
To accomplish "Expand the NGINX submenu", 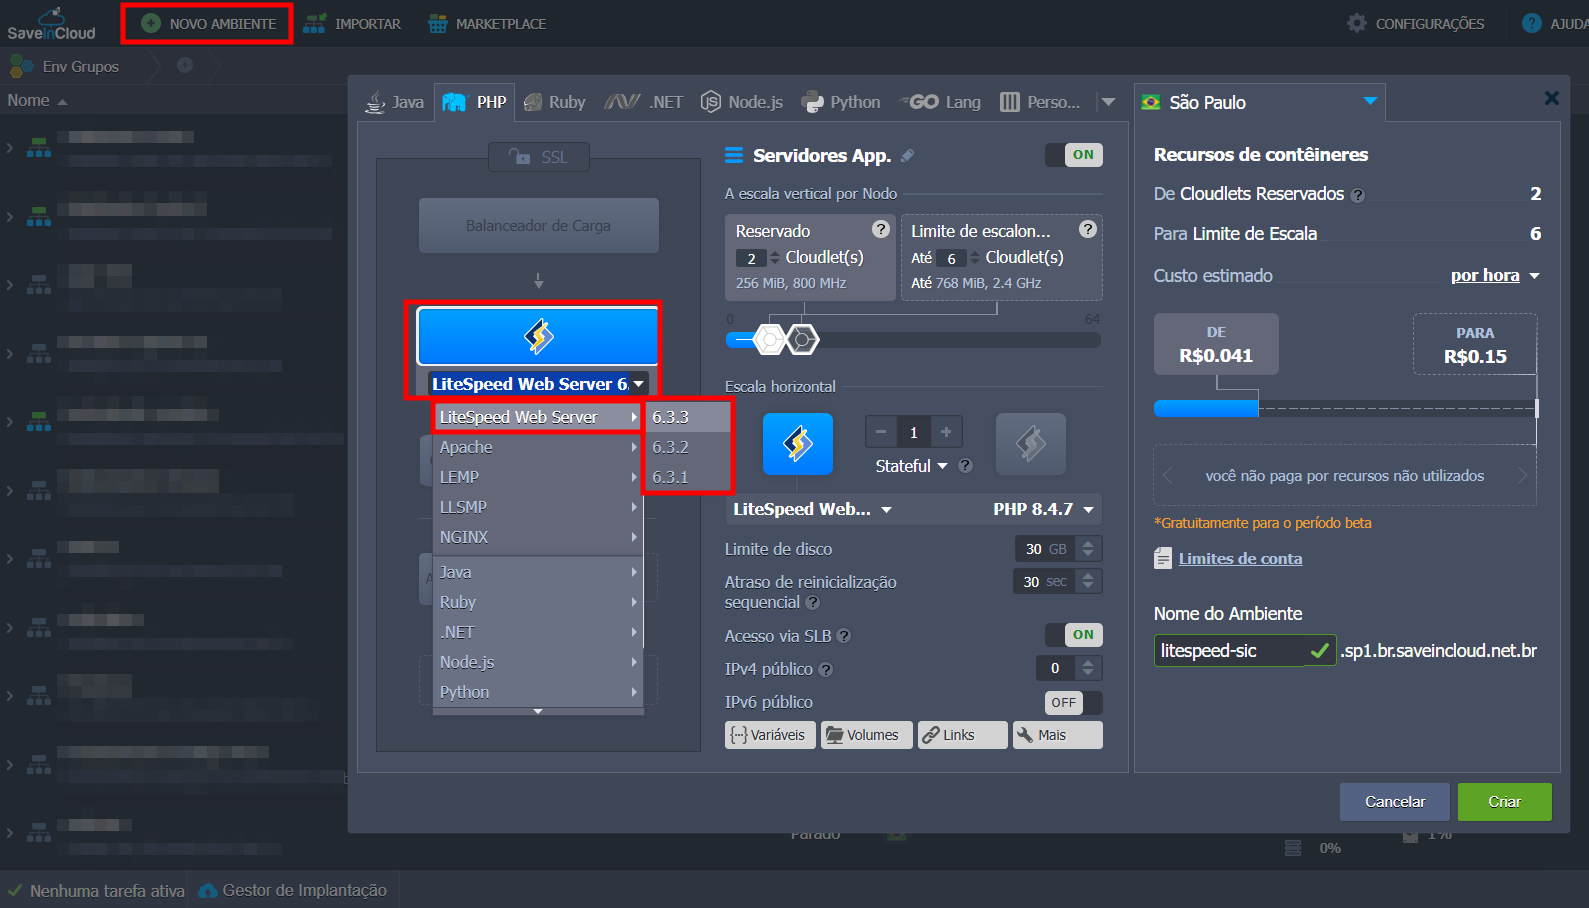I will tap(538, 537).
